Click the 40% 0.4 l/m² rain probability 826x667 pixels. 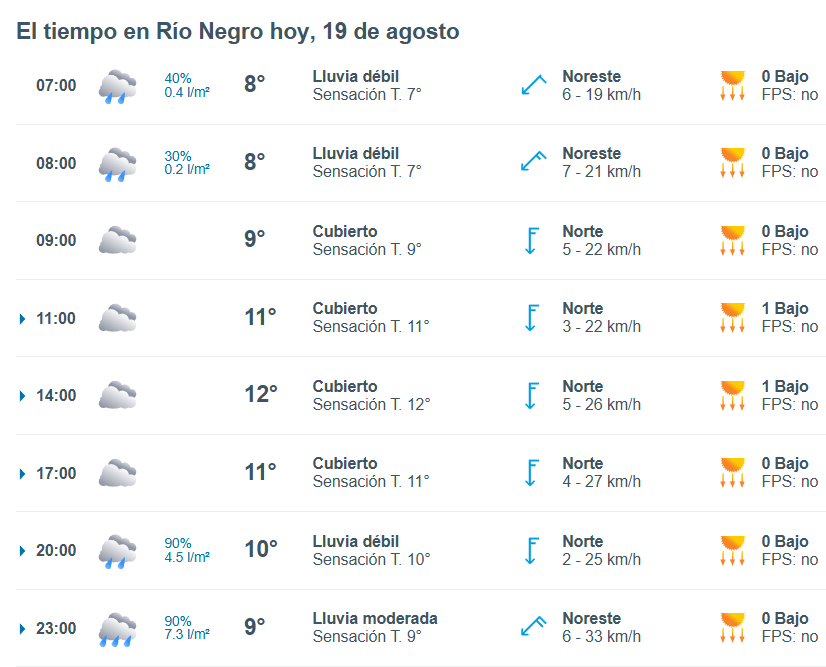click(187, 85)
